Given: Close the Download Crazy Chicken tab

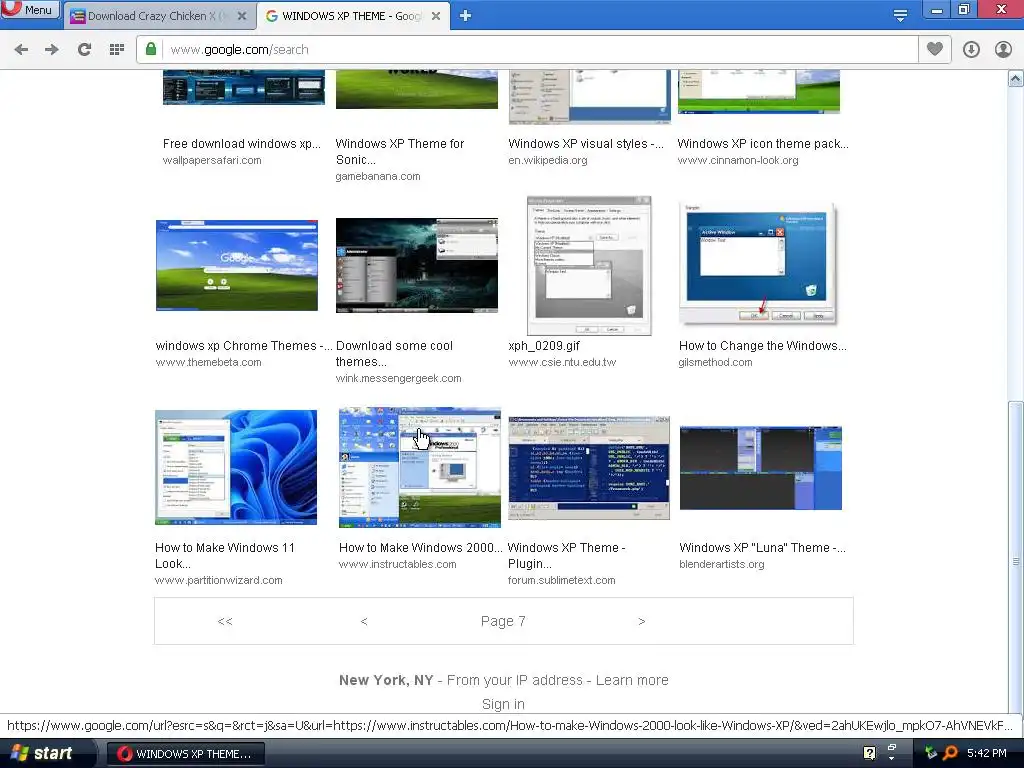Looking at the screenshot, I should point(242,16).
